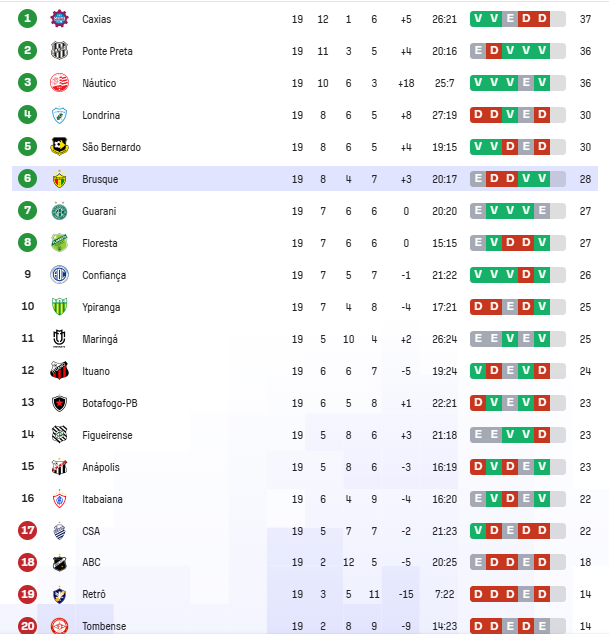The image size is (609, 634).
Task: Click the Tombense team crest
Action: tap(59, 626)
